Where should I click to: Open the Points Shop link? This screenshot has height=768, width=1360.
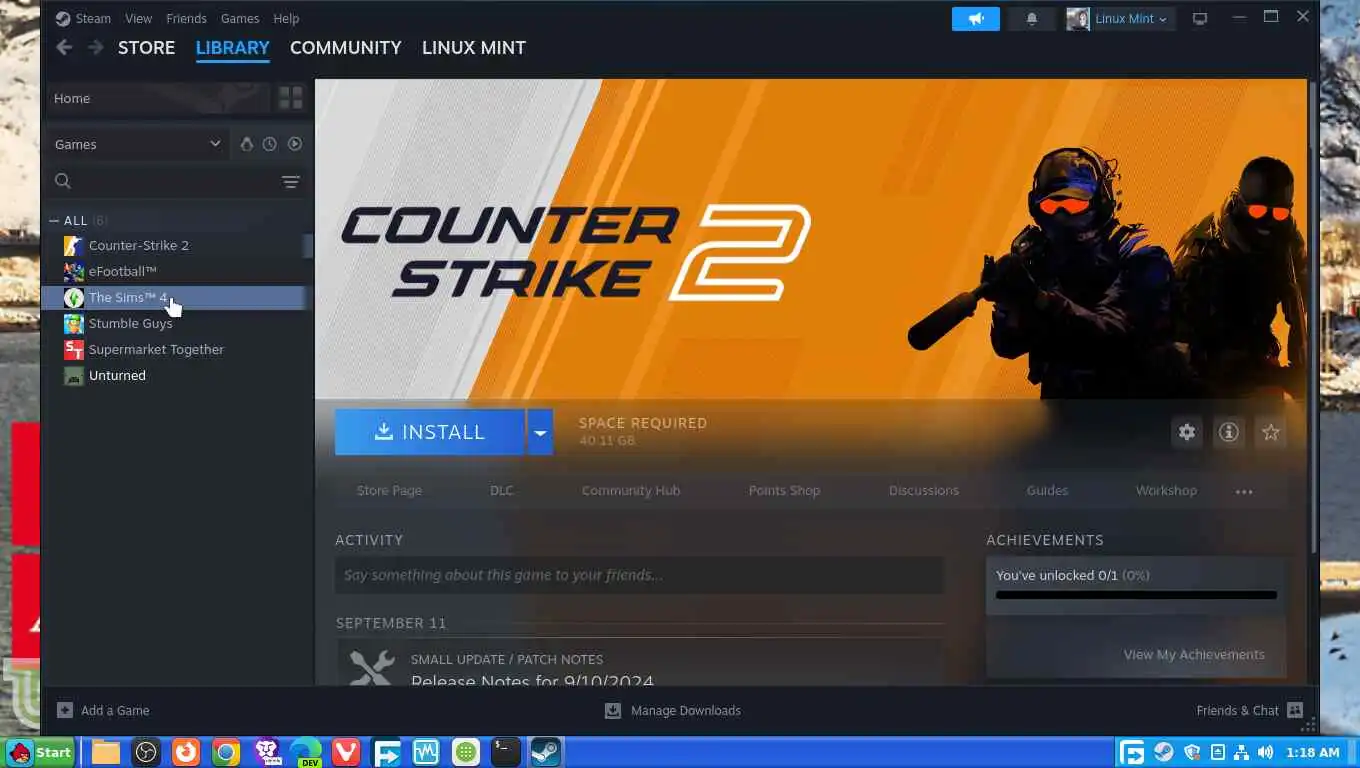(784, 490)
